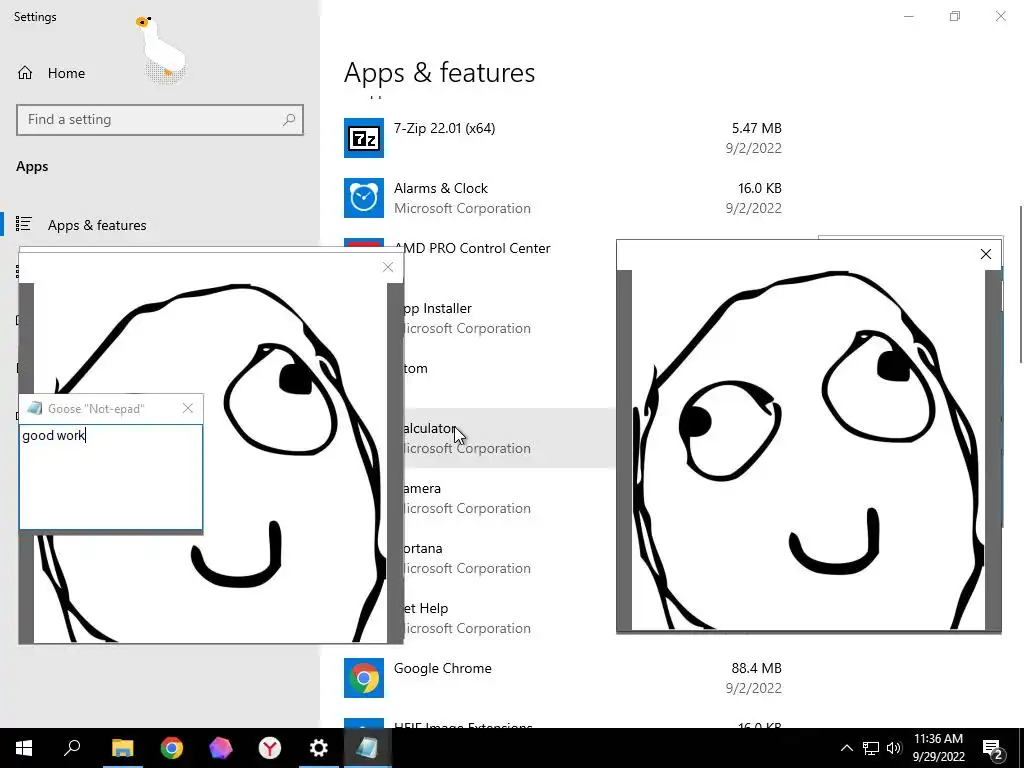Select 7-Zip 22.01 (x64) entry
Image resolution: width=1024 pixels, height=768 pixels.
point(563,138)
